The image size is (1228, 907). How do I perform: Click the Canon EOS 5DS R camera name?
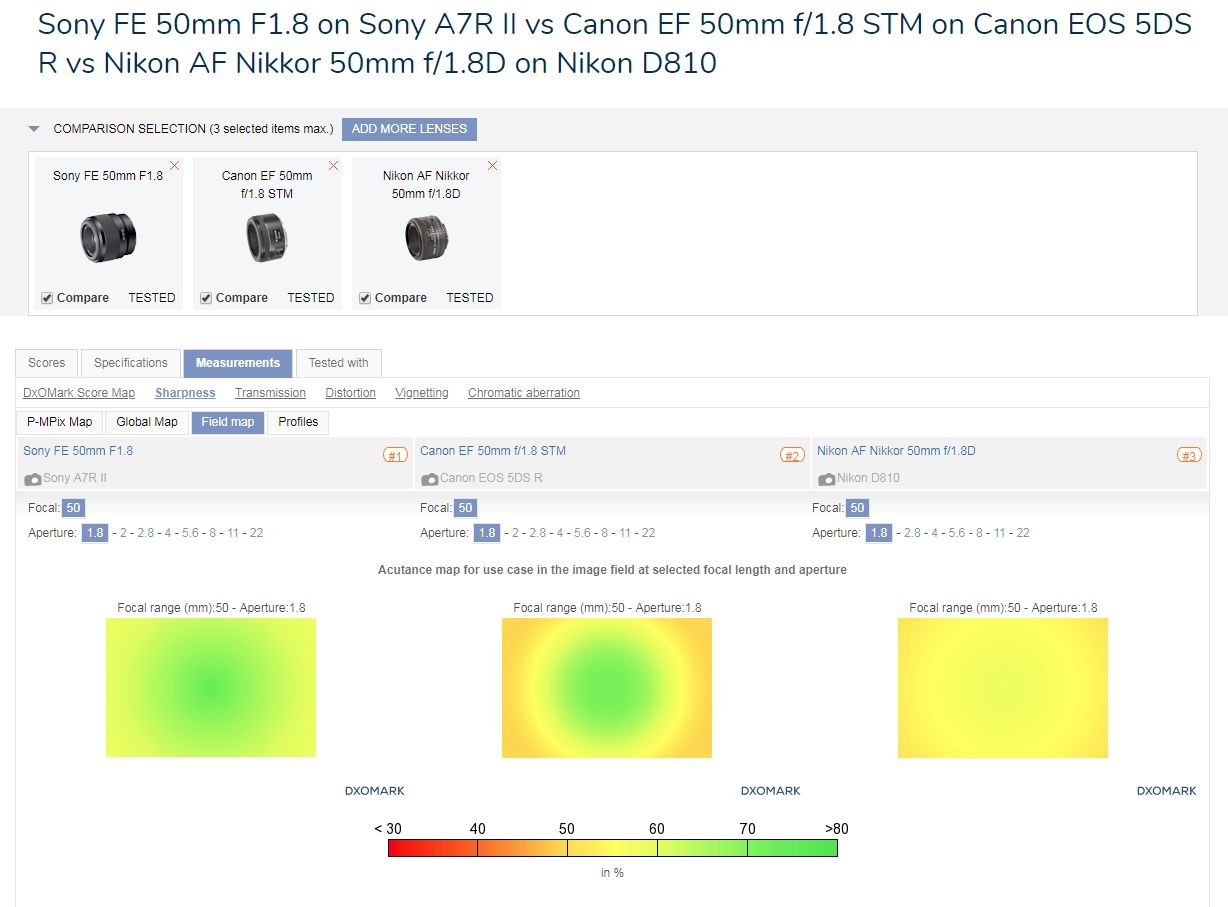click(x=491, y=478)
